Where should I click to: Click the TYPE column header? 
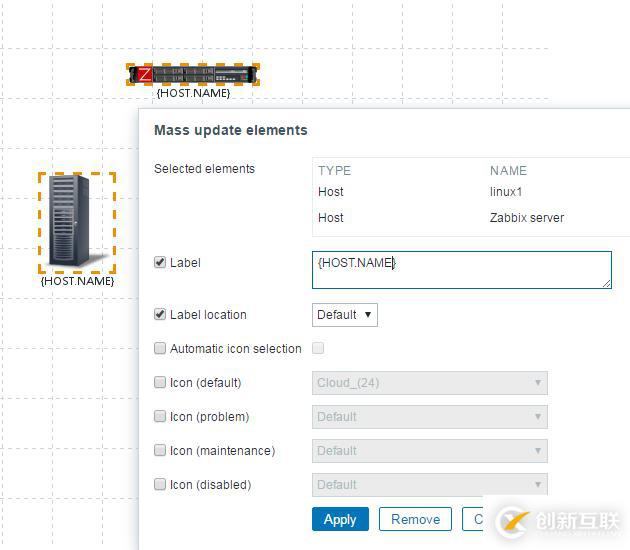coord(334,171)
